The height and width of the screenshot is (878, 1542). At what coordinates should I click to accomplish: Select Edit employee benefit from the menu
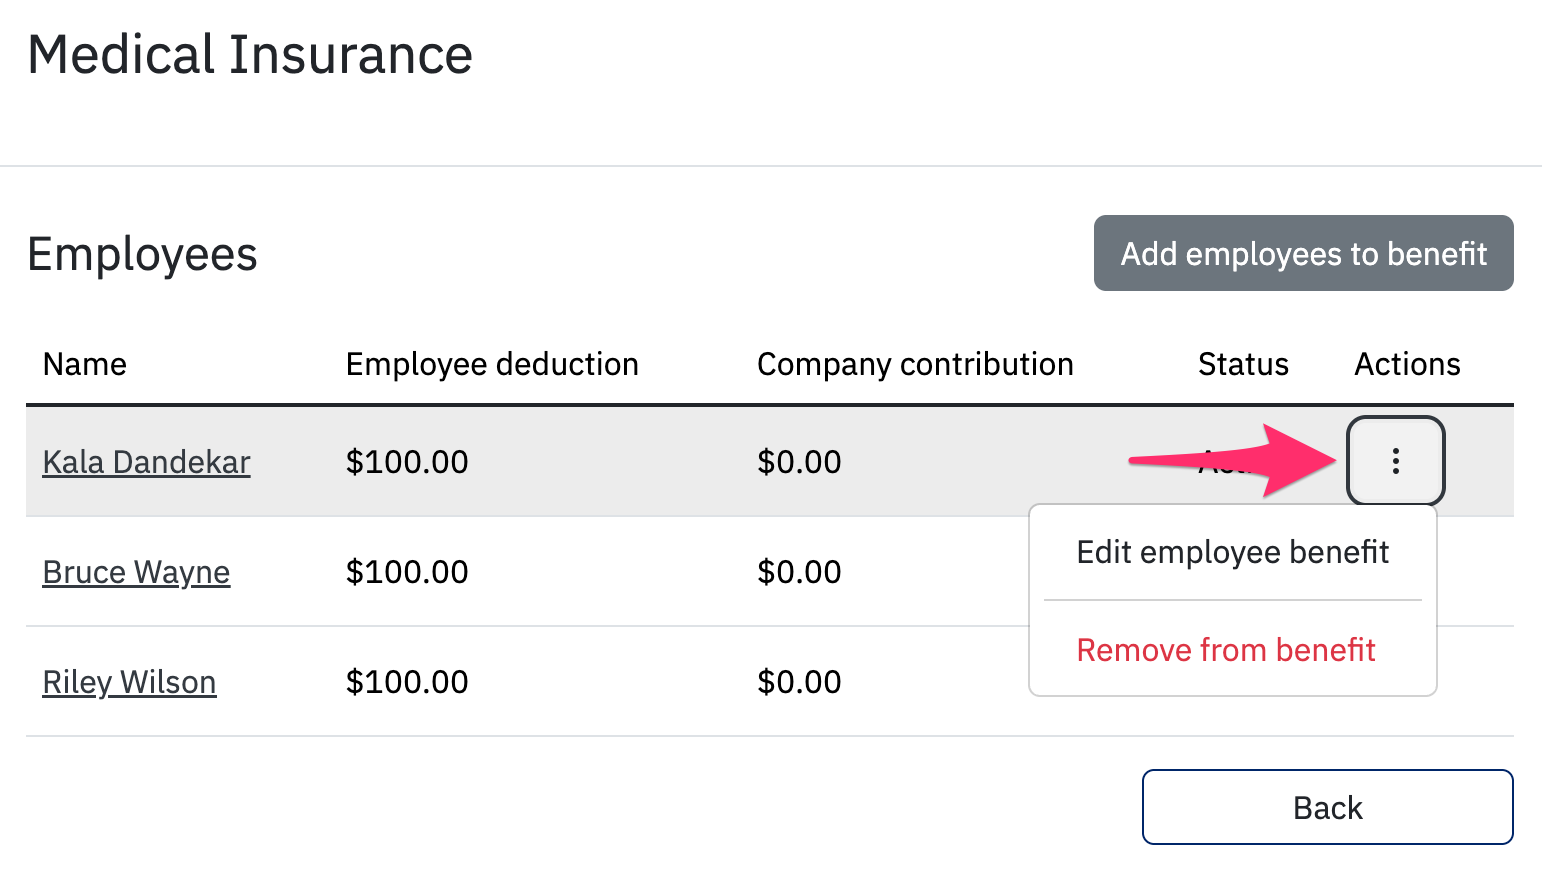pyautogui.click(x=1232, y=551)
